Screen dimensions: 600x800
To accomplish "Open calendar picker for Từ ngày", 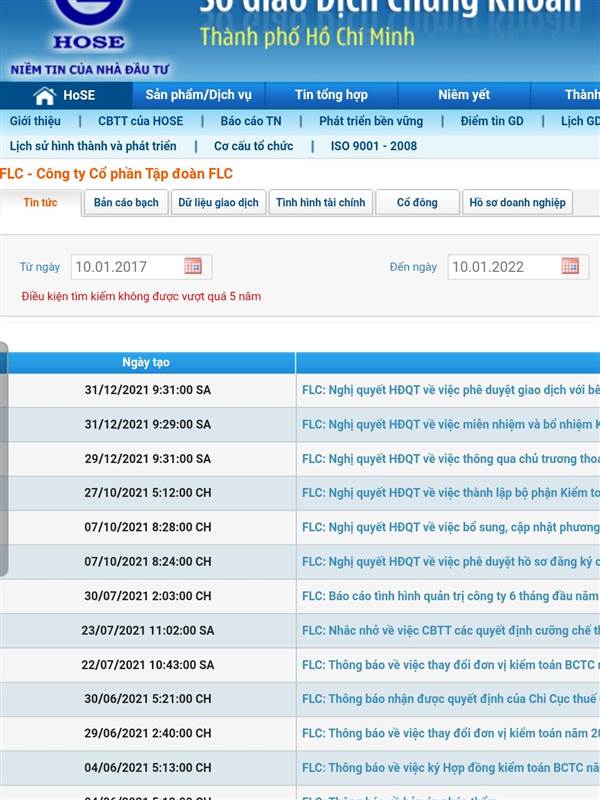I will (193, 266).
